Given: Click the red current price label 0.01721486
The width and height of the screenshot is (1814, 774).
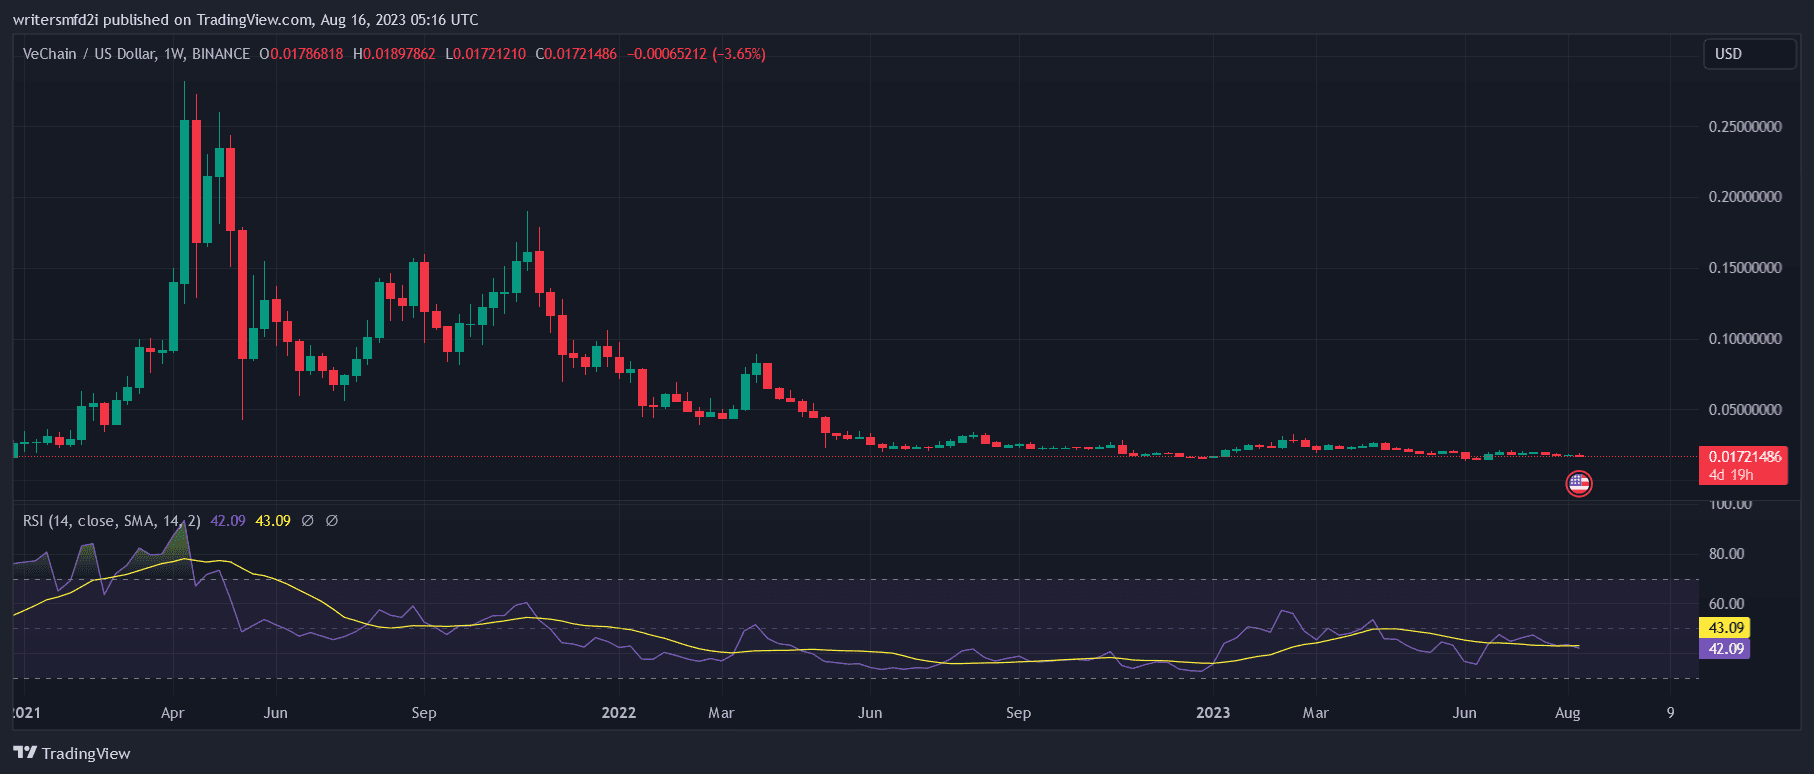Looking at the screenshot, I should pyautogui.click(x=1744, y=457).
